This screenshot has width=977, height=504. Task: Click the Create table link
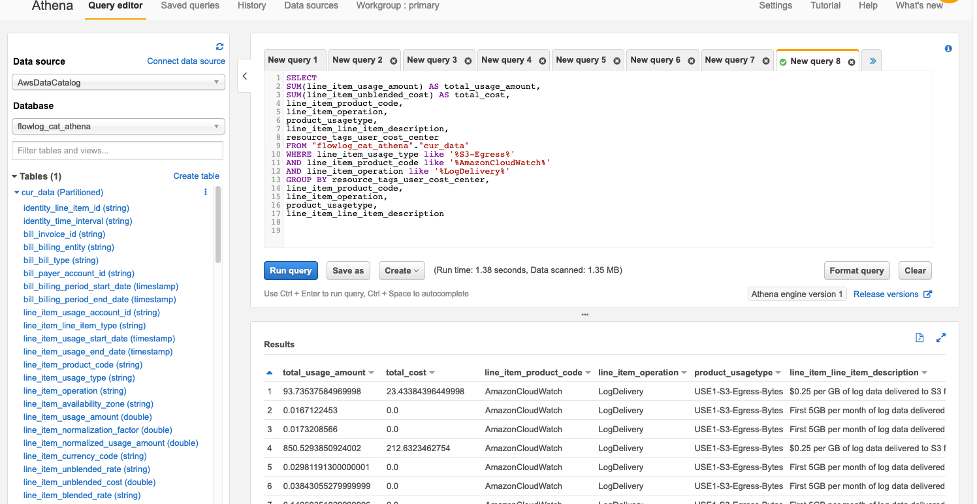click(x=196, y=176)
